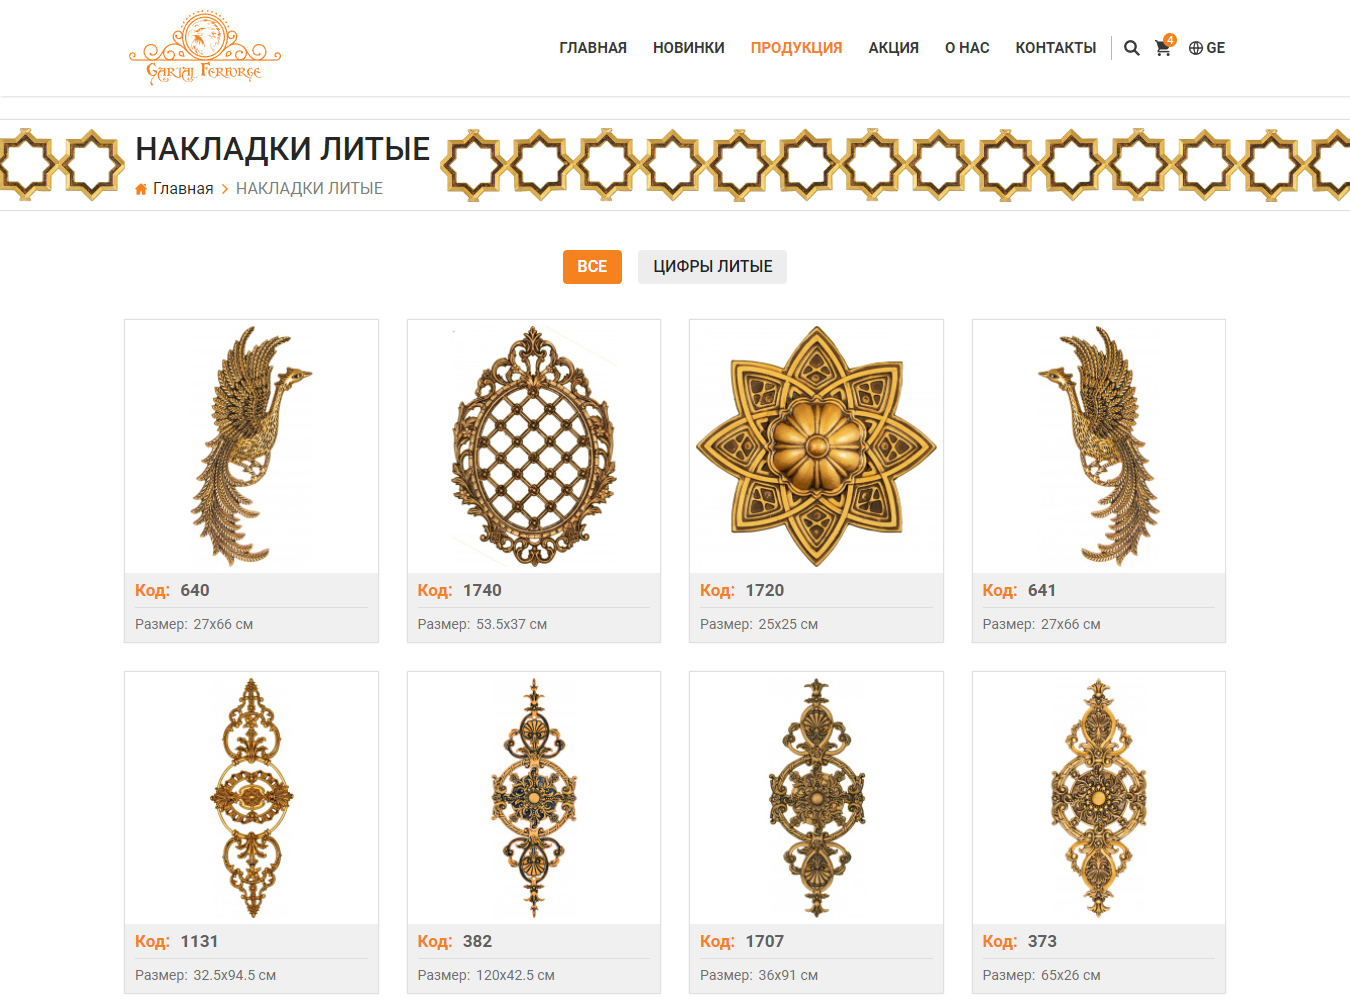Open the НОВИНКИ menu item
This screenshot has width=1350, height=1000.
tap(689, 48)
